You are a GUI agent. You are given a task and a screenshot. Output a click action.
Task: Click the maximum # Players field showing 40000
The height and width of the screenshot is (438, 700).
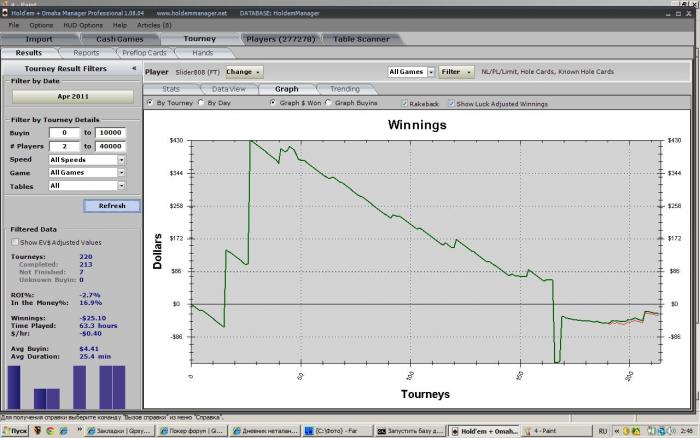(110, 146)
